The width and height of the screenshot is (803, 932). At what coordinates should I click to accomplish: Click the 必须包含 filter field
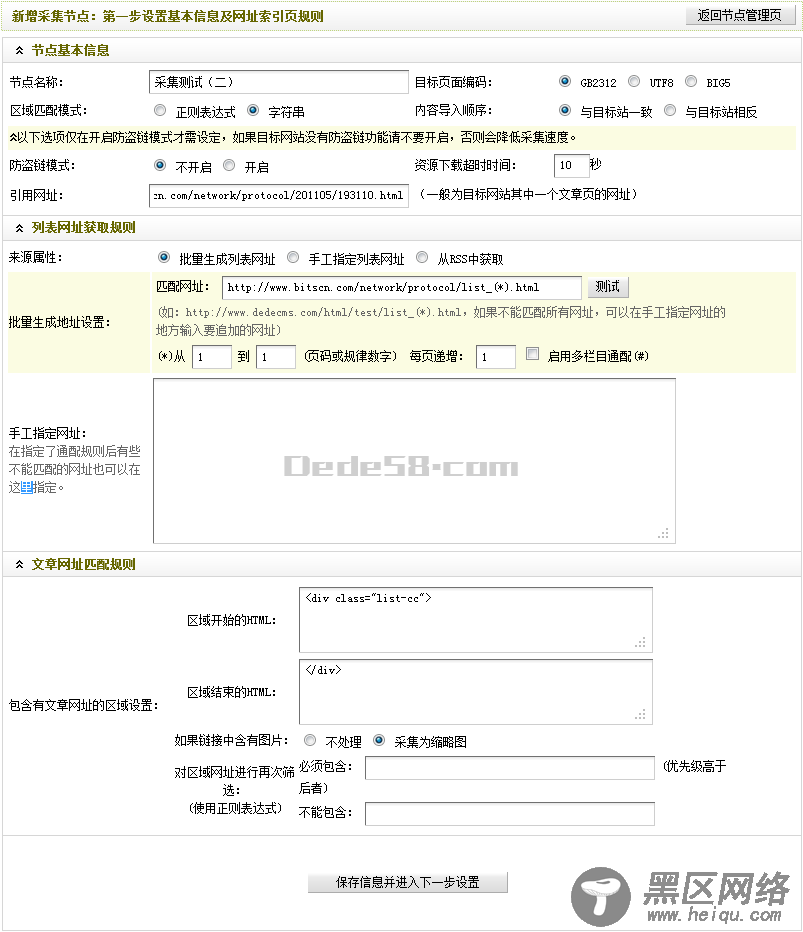point(510,768)
